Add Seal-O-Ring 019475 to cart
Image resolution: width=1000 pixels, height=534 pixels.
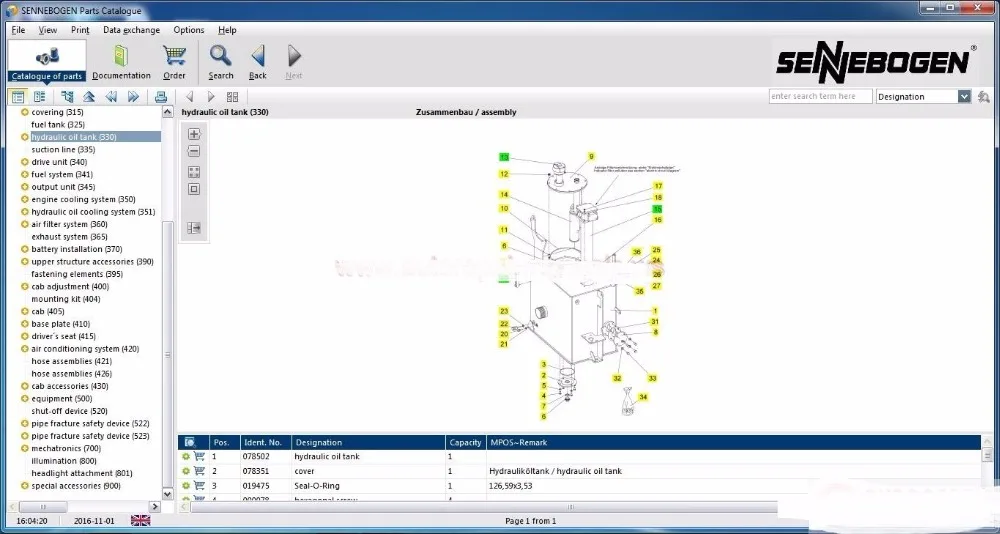(199, 486)
